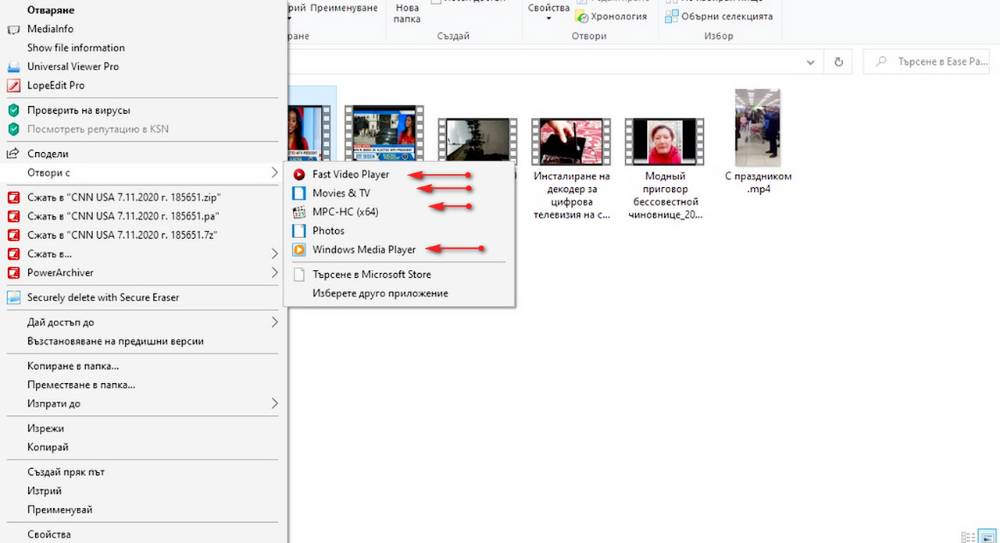1000x543 pixels.
Task: Compress to CNN USA 185651.pa
Action: tap(123, 216)
